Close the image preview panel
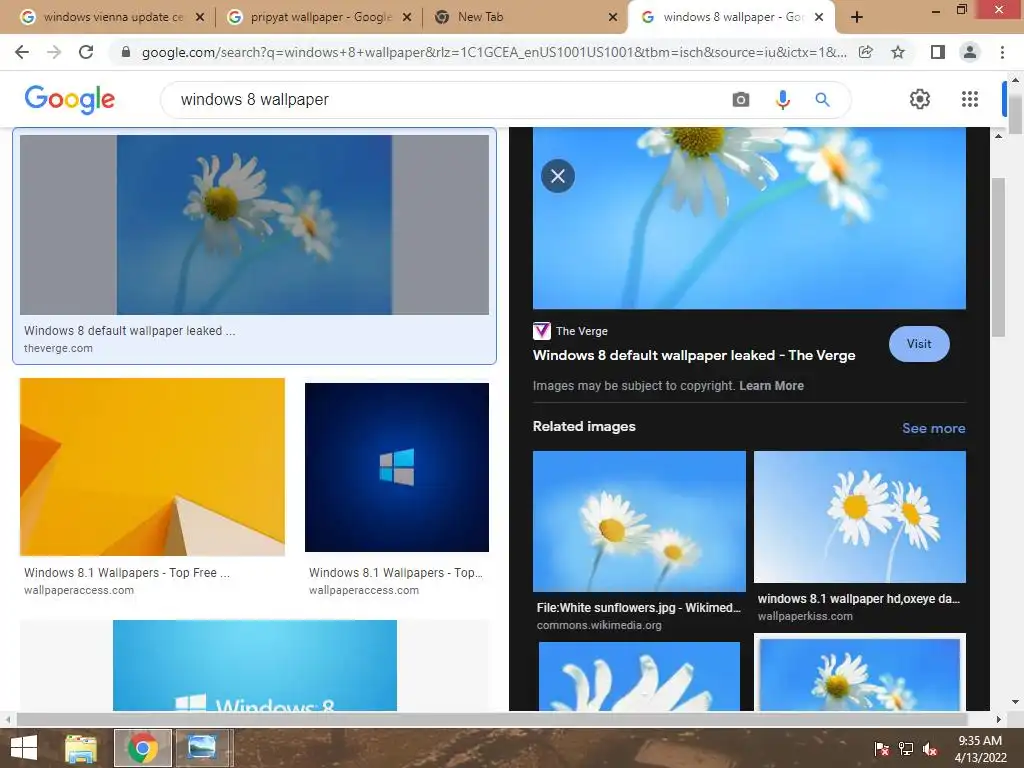Screen dimensions: 1024x768 (x=558, y=176)
